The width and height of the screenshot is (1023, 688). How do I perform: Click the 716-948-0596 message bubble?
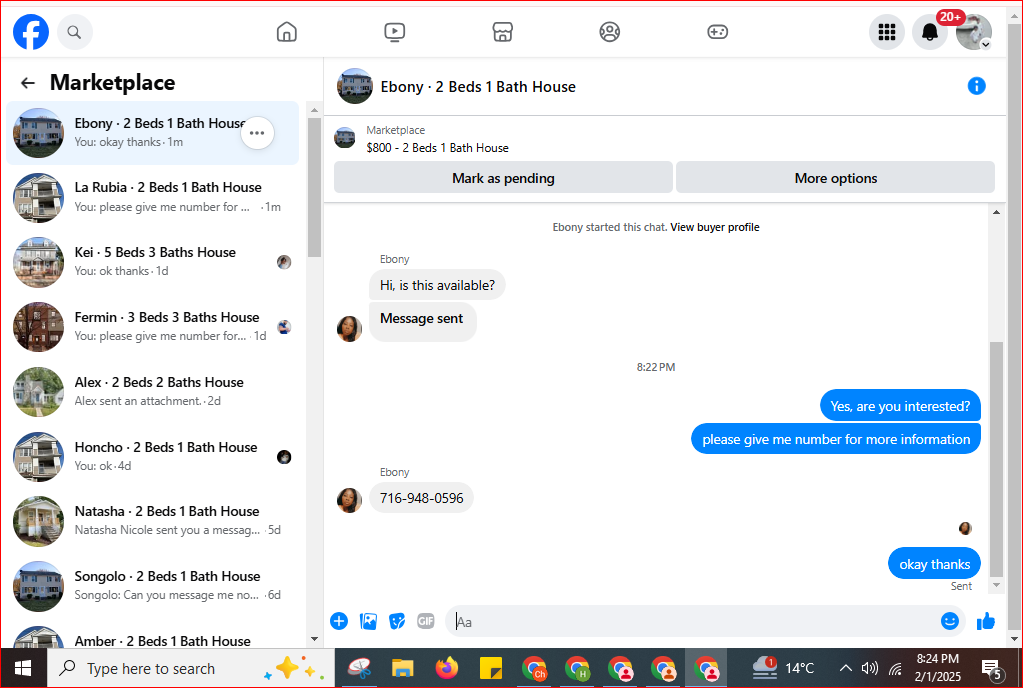pos(421,498)
